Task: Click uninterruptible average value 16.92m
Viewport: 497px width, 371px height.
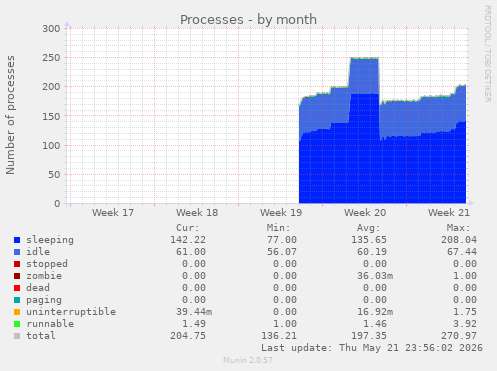Action: click(375, 312)
